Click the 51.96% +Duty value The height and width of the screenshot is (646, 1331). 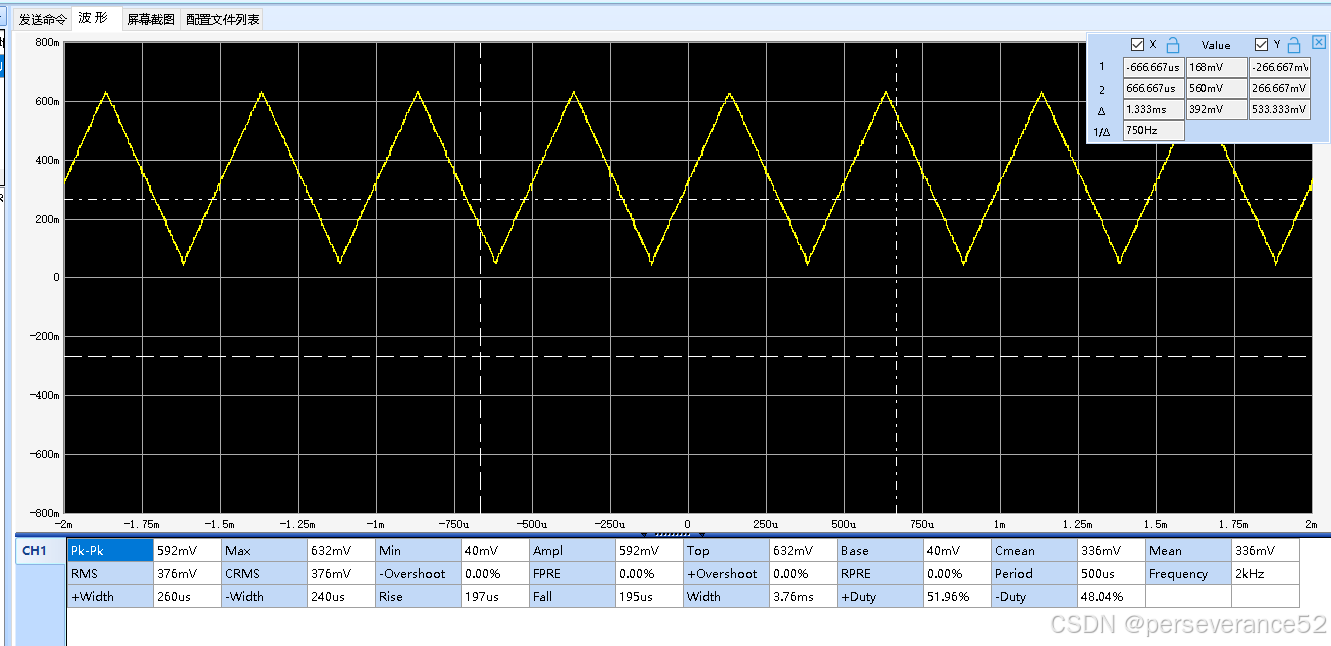tap(958, 597)
